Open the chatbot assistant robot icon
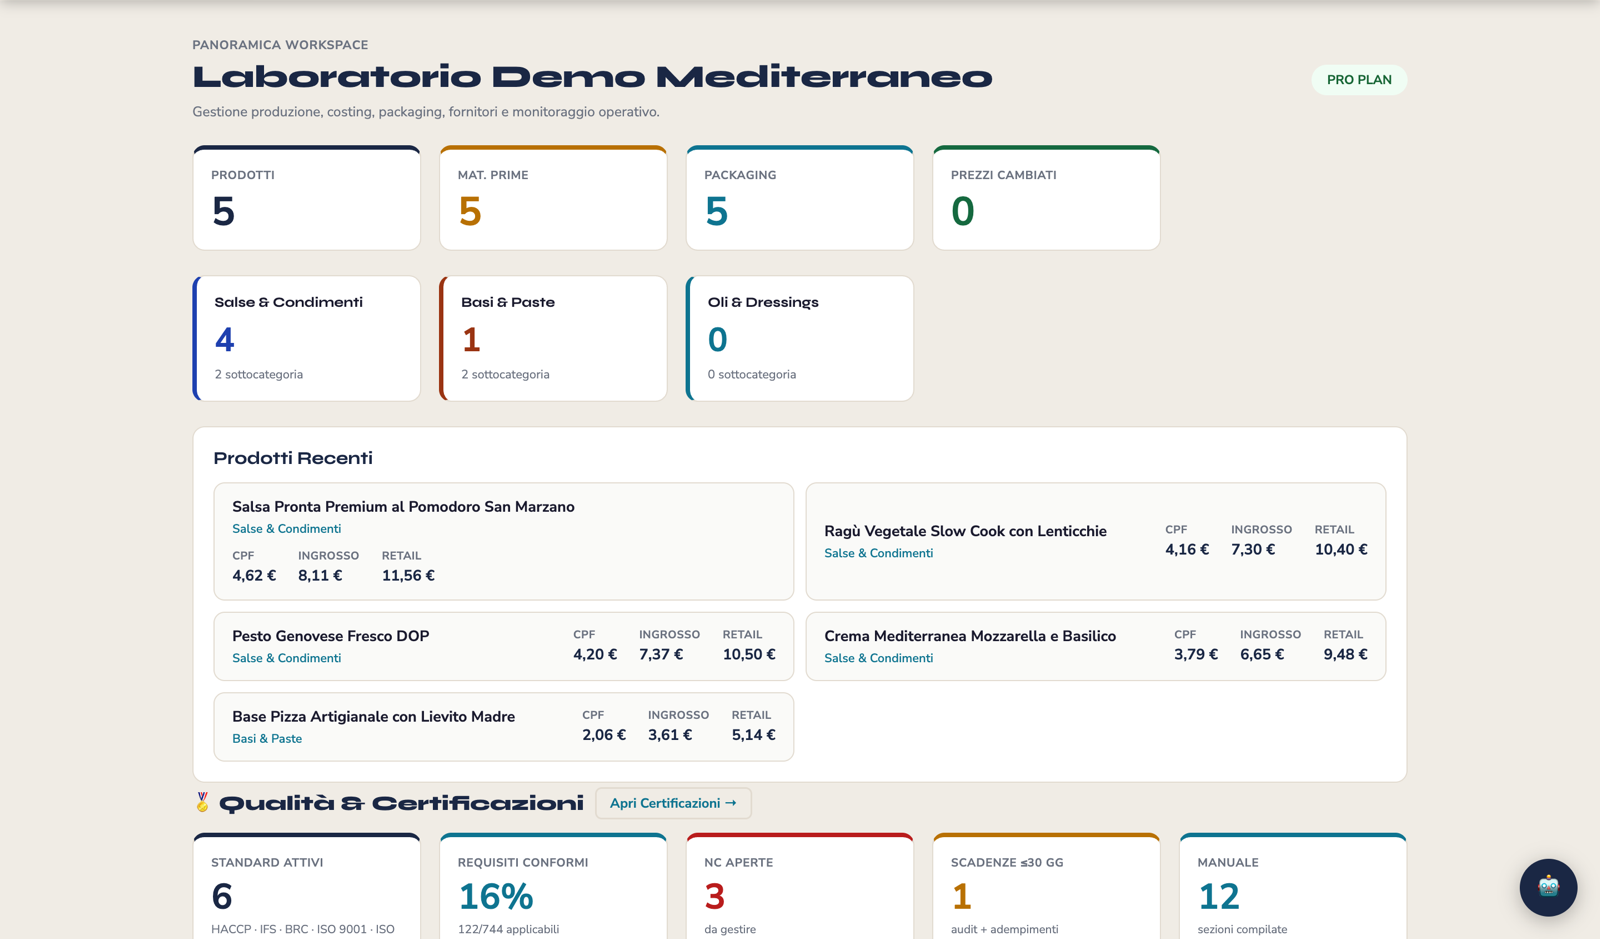The image size is (1600, 939). (x=1548, y=887)
